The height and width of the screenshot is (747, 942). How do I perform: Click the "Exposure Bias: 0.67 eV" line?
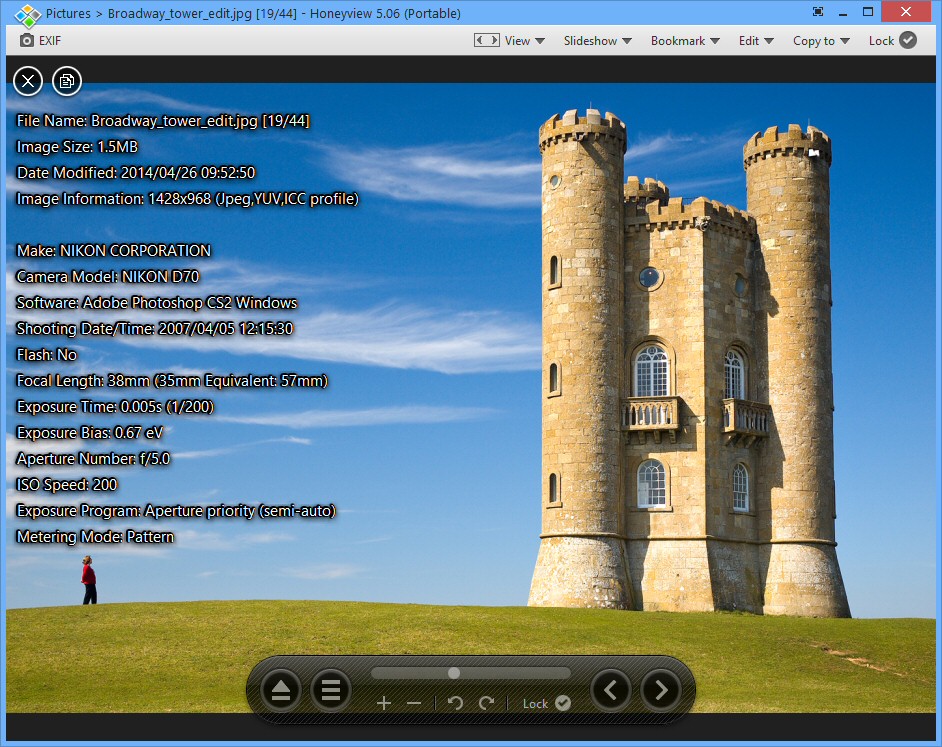pyautogui.click(x=90, y=432)
